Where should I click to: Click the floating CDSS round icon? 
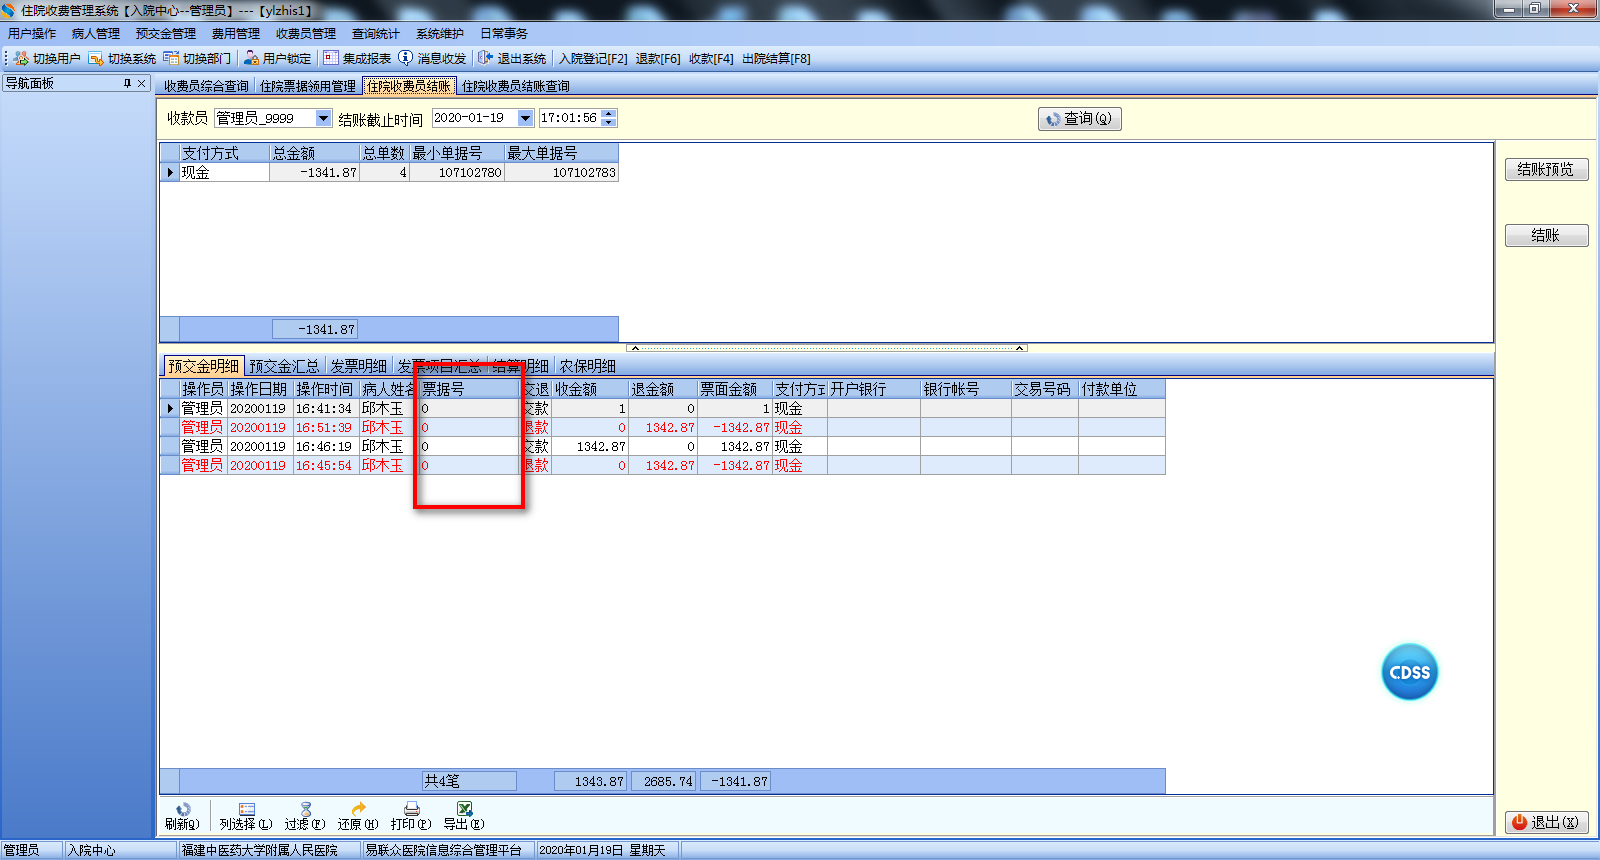(x=1410, y=672)
